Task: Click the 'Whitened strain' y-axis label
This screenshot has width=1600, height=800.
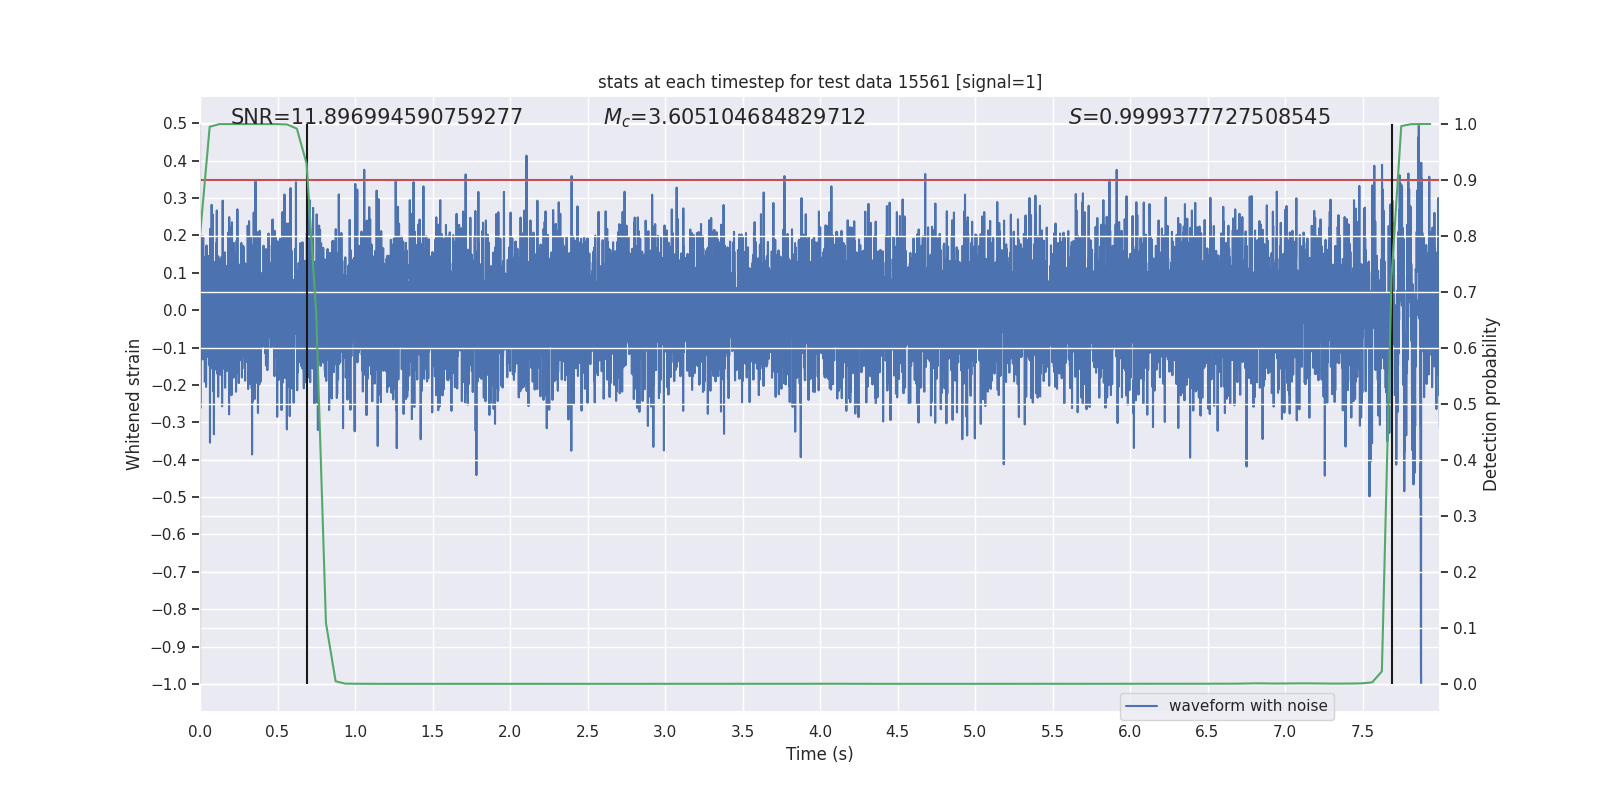Action: 134,404
